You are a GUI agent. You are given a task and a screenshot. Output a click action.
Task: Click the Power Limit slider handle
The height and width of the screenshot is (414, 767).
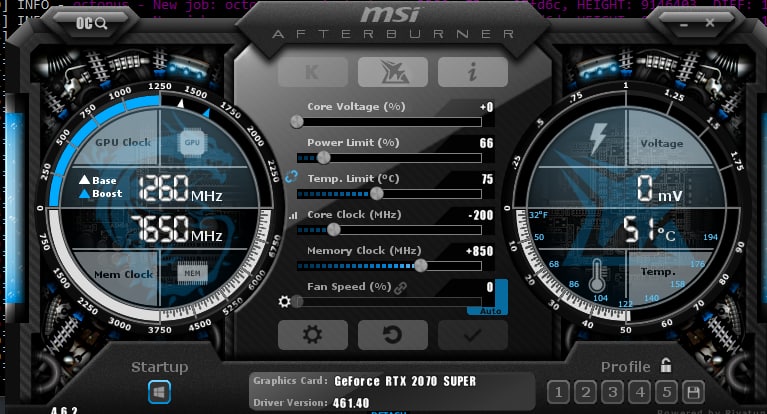323,158
